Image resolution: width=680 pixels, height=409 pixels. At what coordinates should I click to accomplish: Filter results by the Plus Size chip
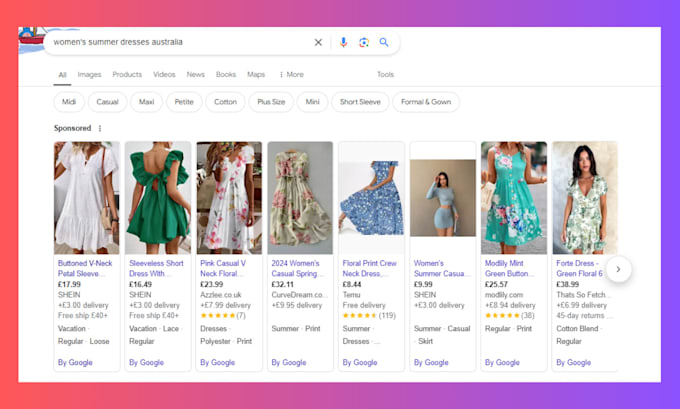point(271,102)
